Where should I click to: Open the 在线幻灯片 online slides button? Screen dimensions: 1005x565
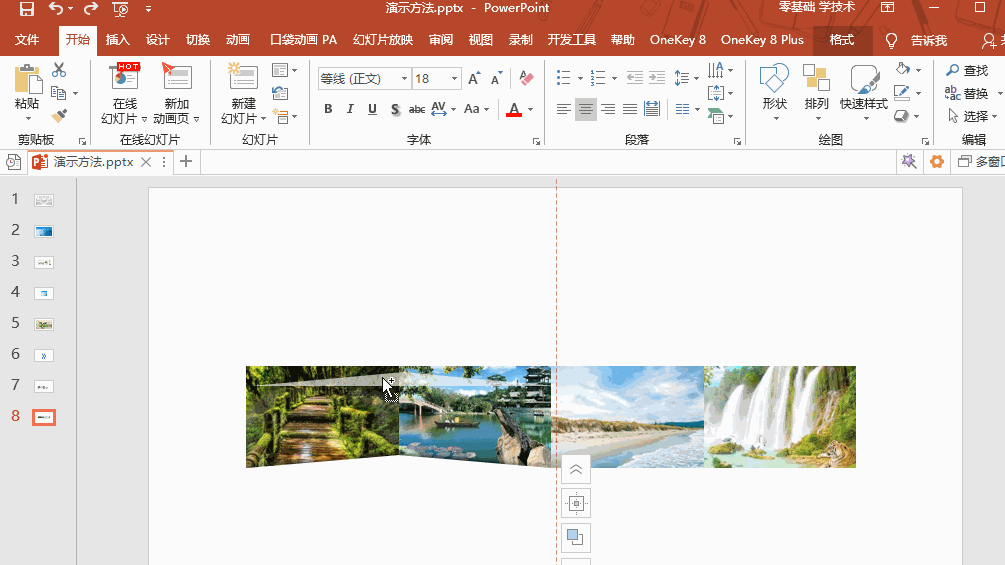(124, 94)
